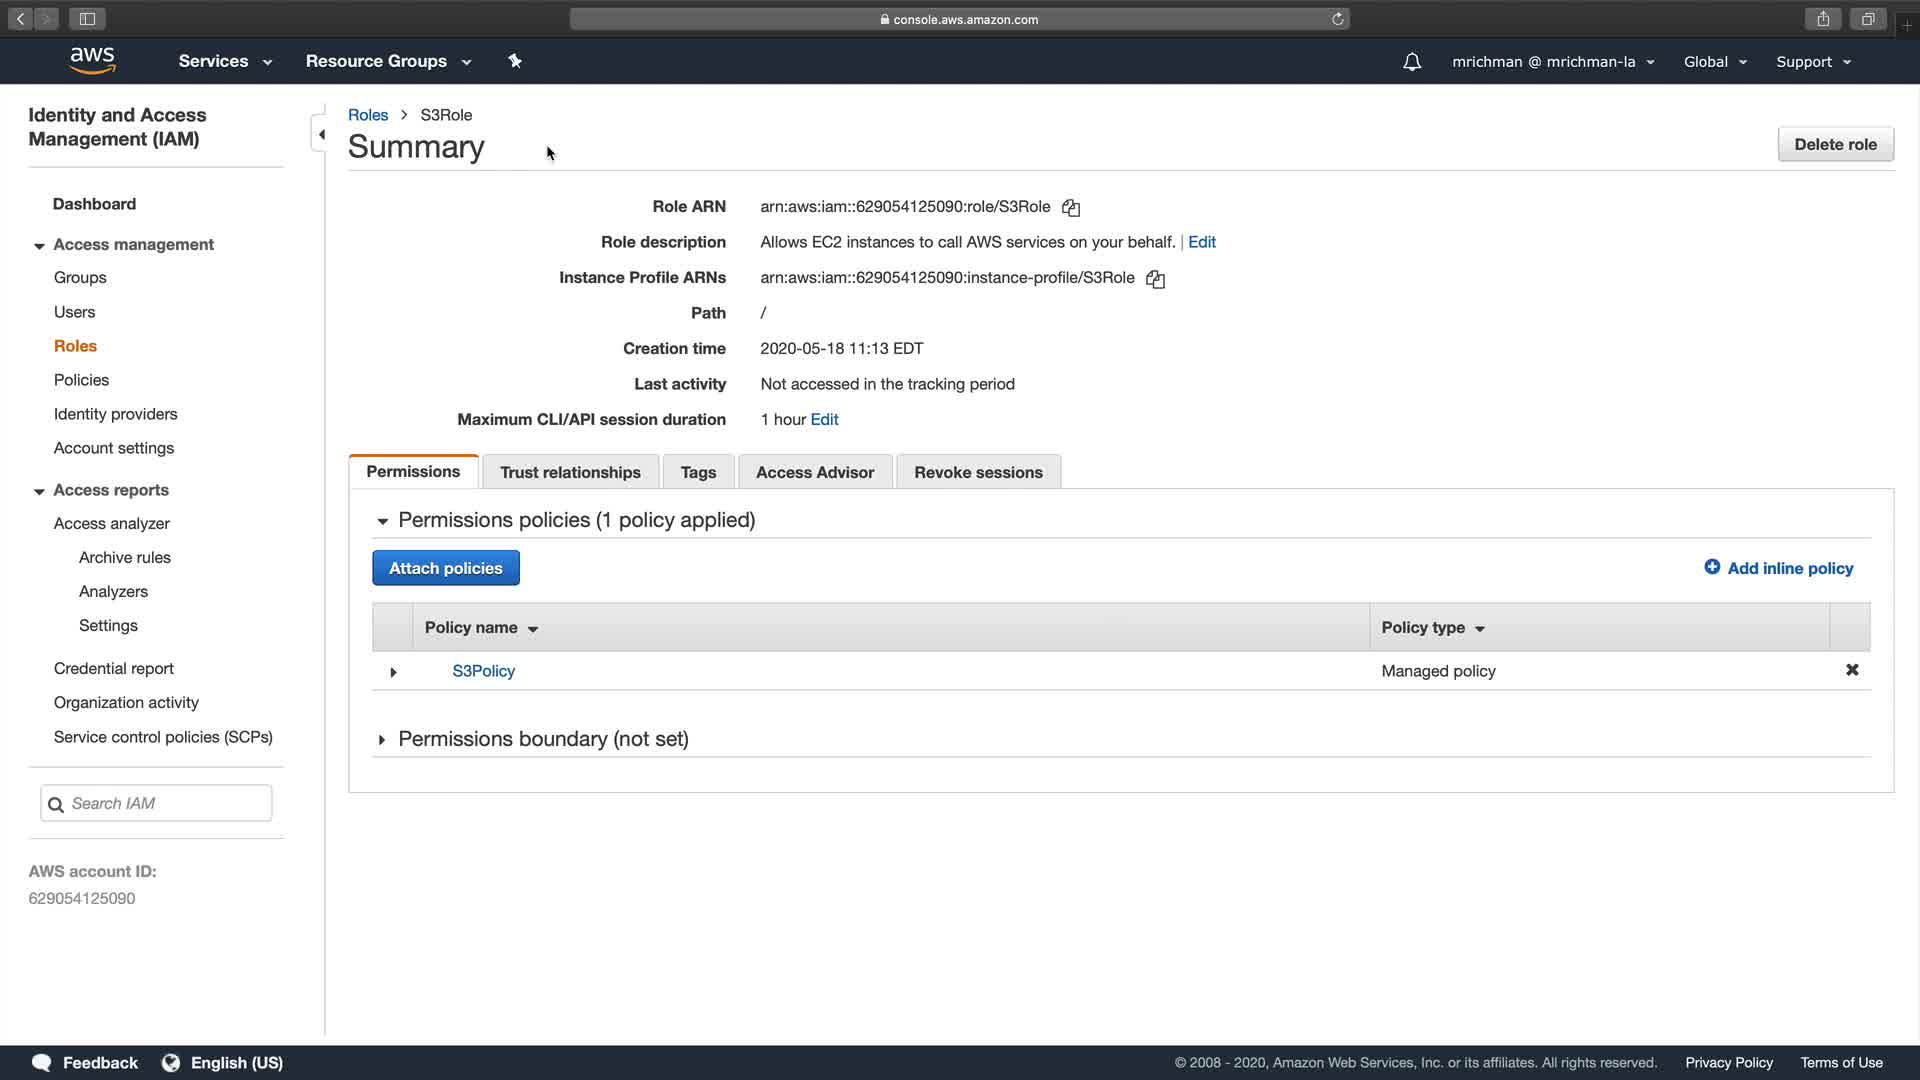Collapse the IAM sidebar with arrow

click(x=321, y=135)
